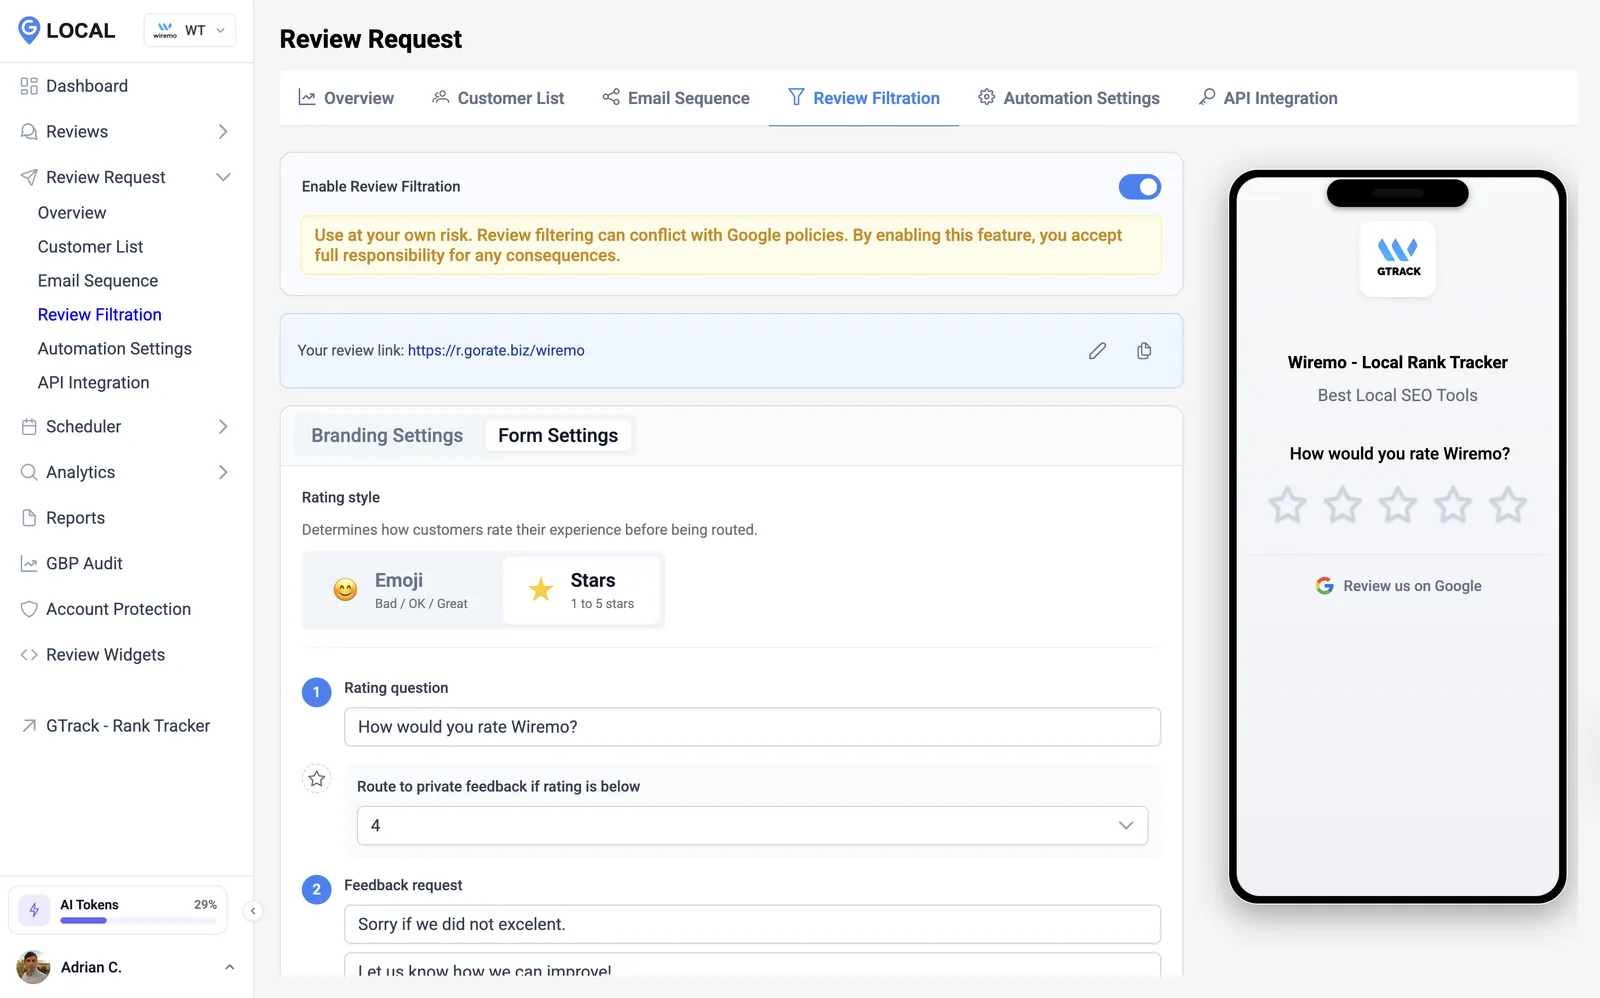Expand the Analytics sidebar chevron
The height and width of the screenshot is (998, 1600).
[223, 472]
